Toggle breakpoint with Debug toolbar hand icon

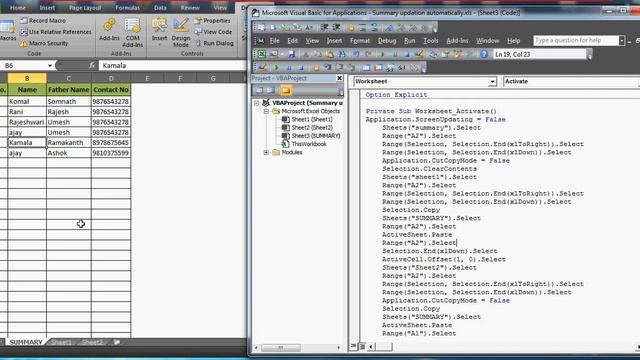tap(316, 67)
